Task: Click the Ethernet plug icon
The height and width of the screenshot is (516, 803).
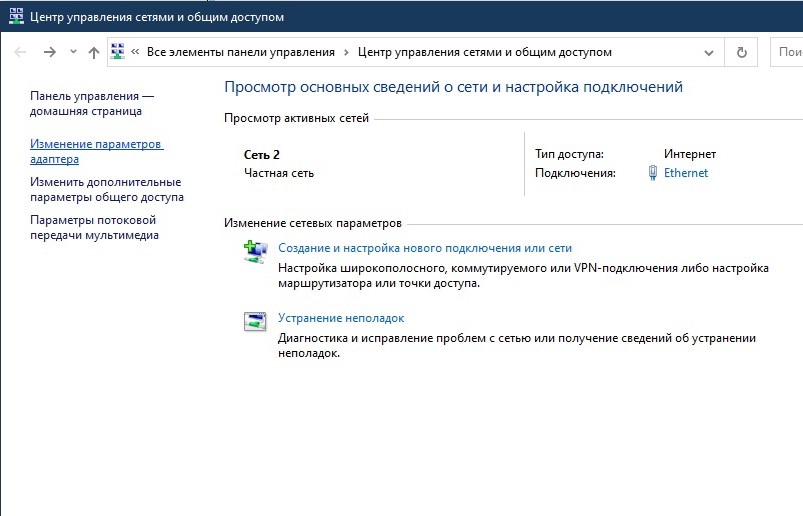Action: pyautogui.click(x=652, y=173)
